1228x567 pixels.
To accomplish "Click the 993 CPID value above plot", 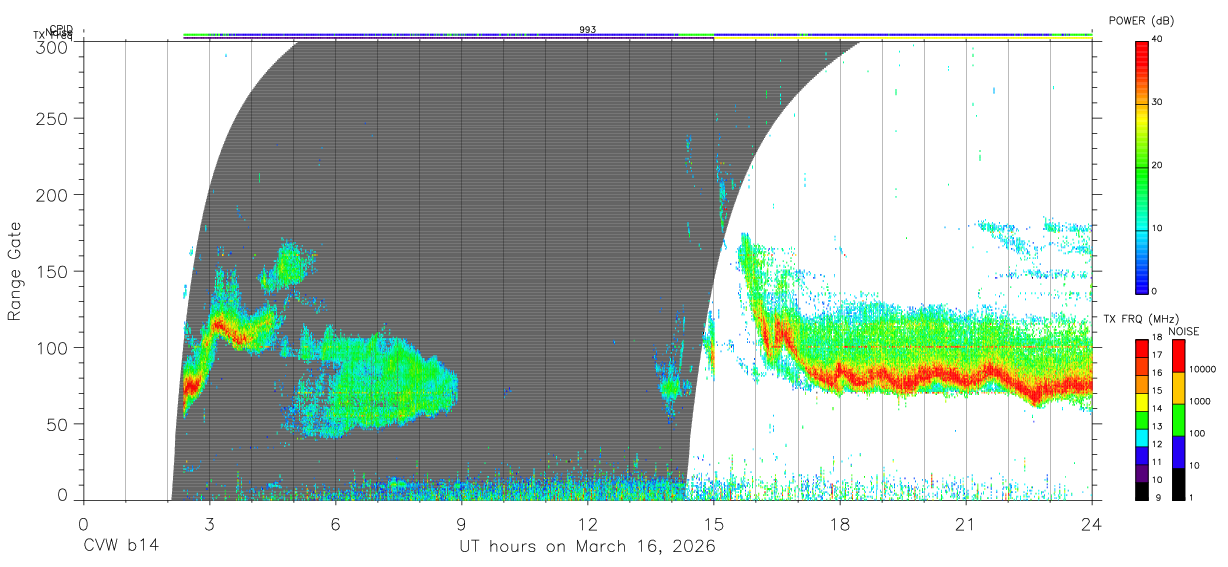I will tap(588, 30).
